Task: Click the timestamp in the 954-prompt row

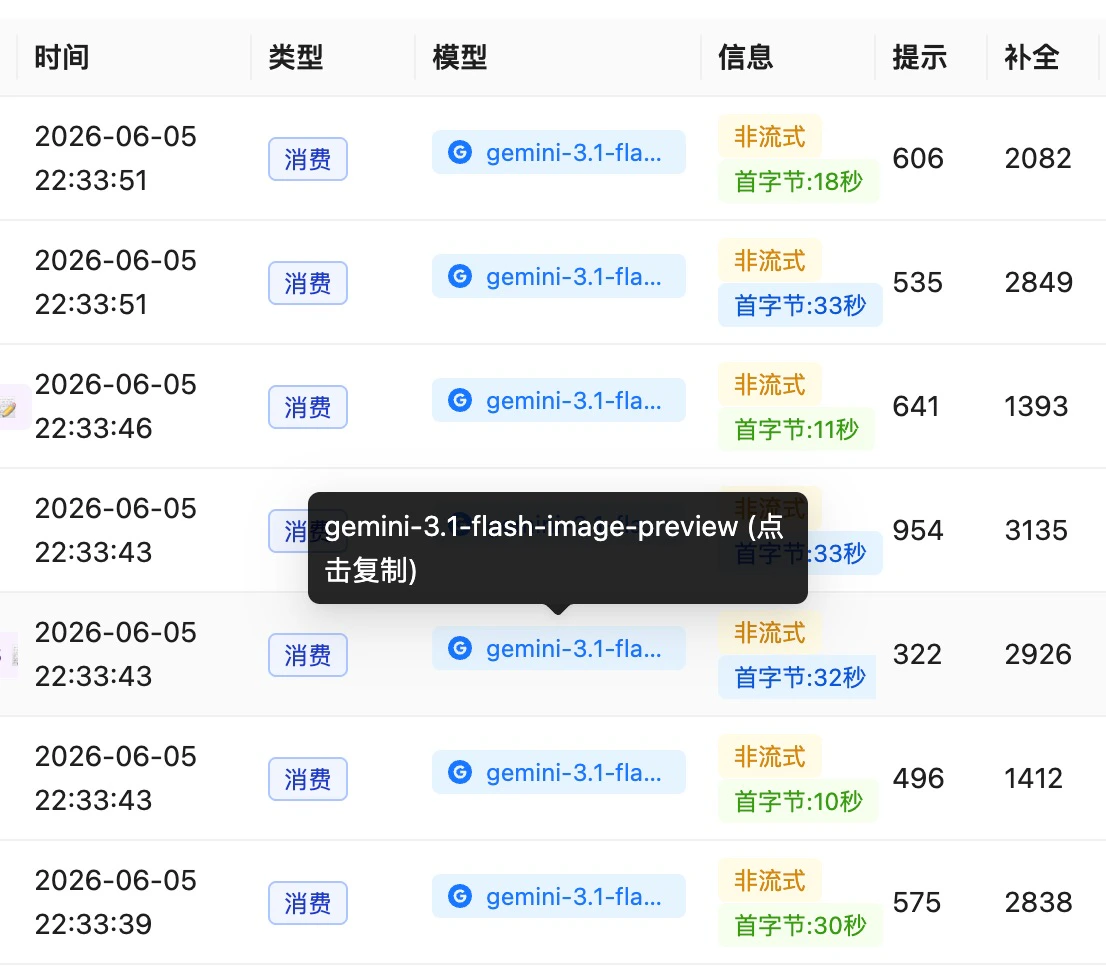Action: 116,530
